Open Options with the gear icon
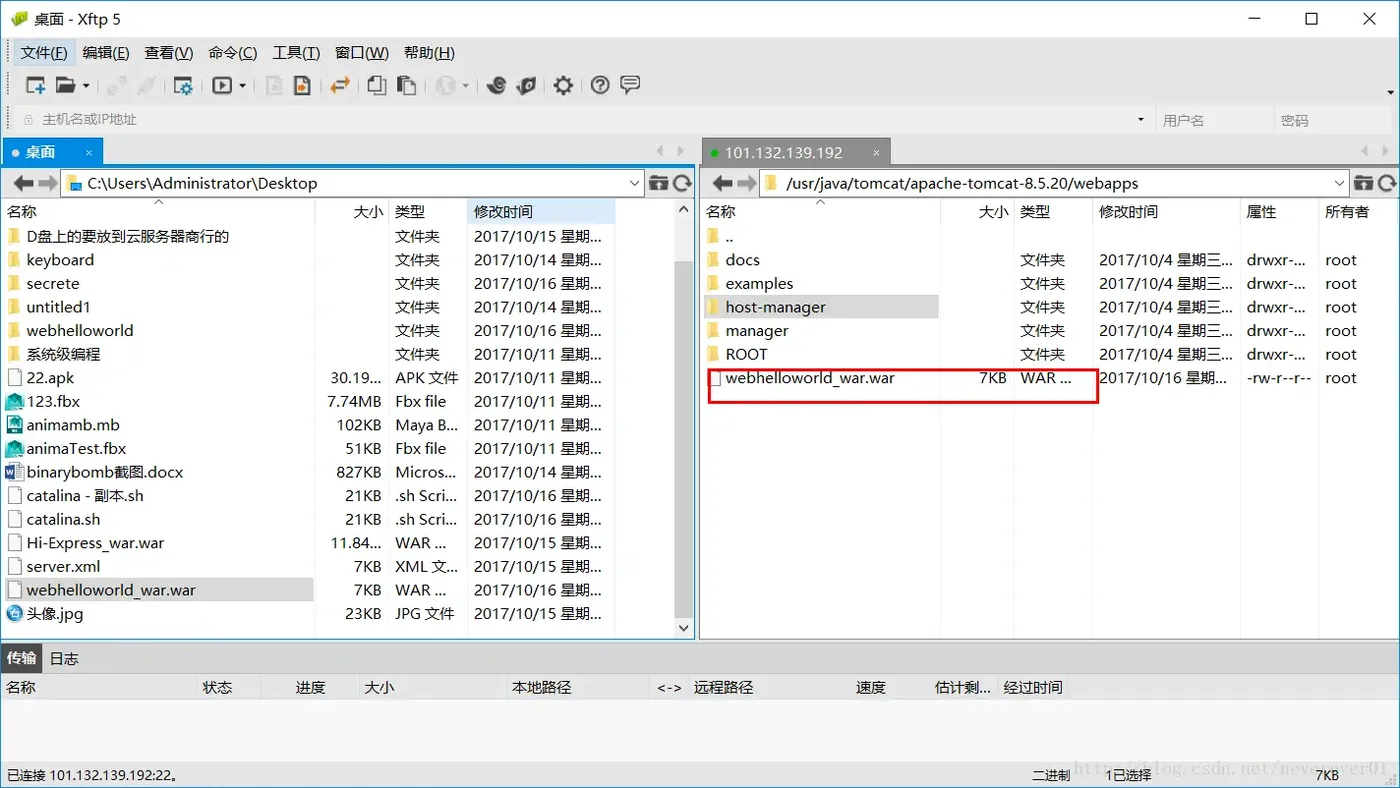Screen dimensions: 1400x788 pyautogui.click(x=563, y=86)
